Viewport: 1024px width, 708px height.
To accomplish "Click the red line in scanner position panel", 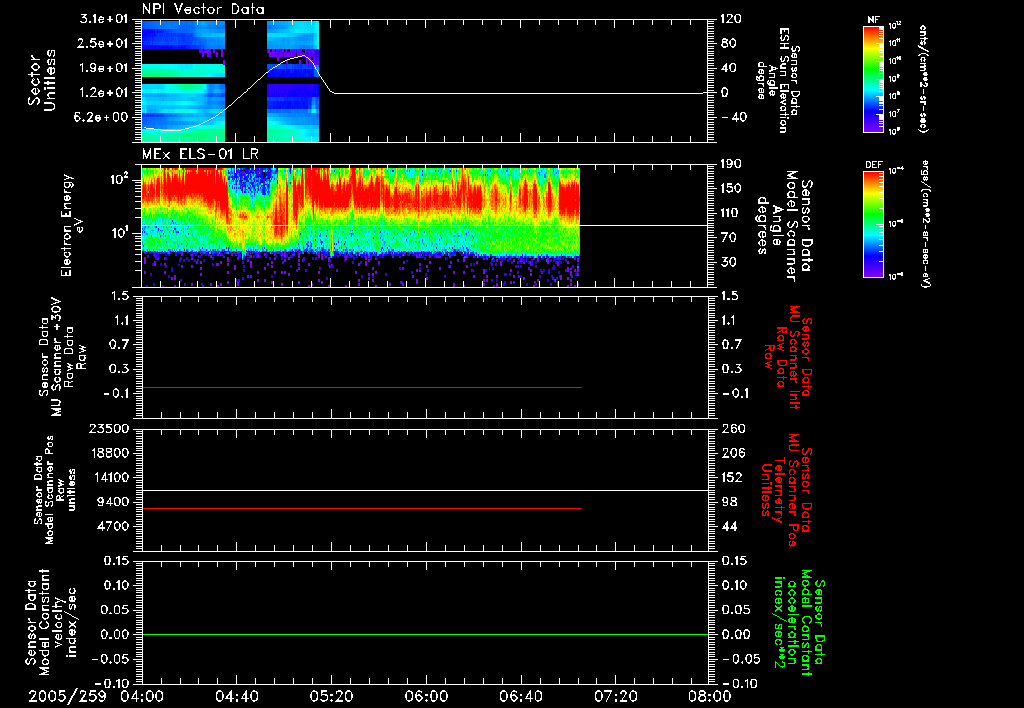I will click(x=361, y=508).
